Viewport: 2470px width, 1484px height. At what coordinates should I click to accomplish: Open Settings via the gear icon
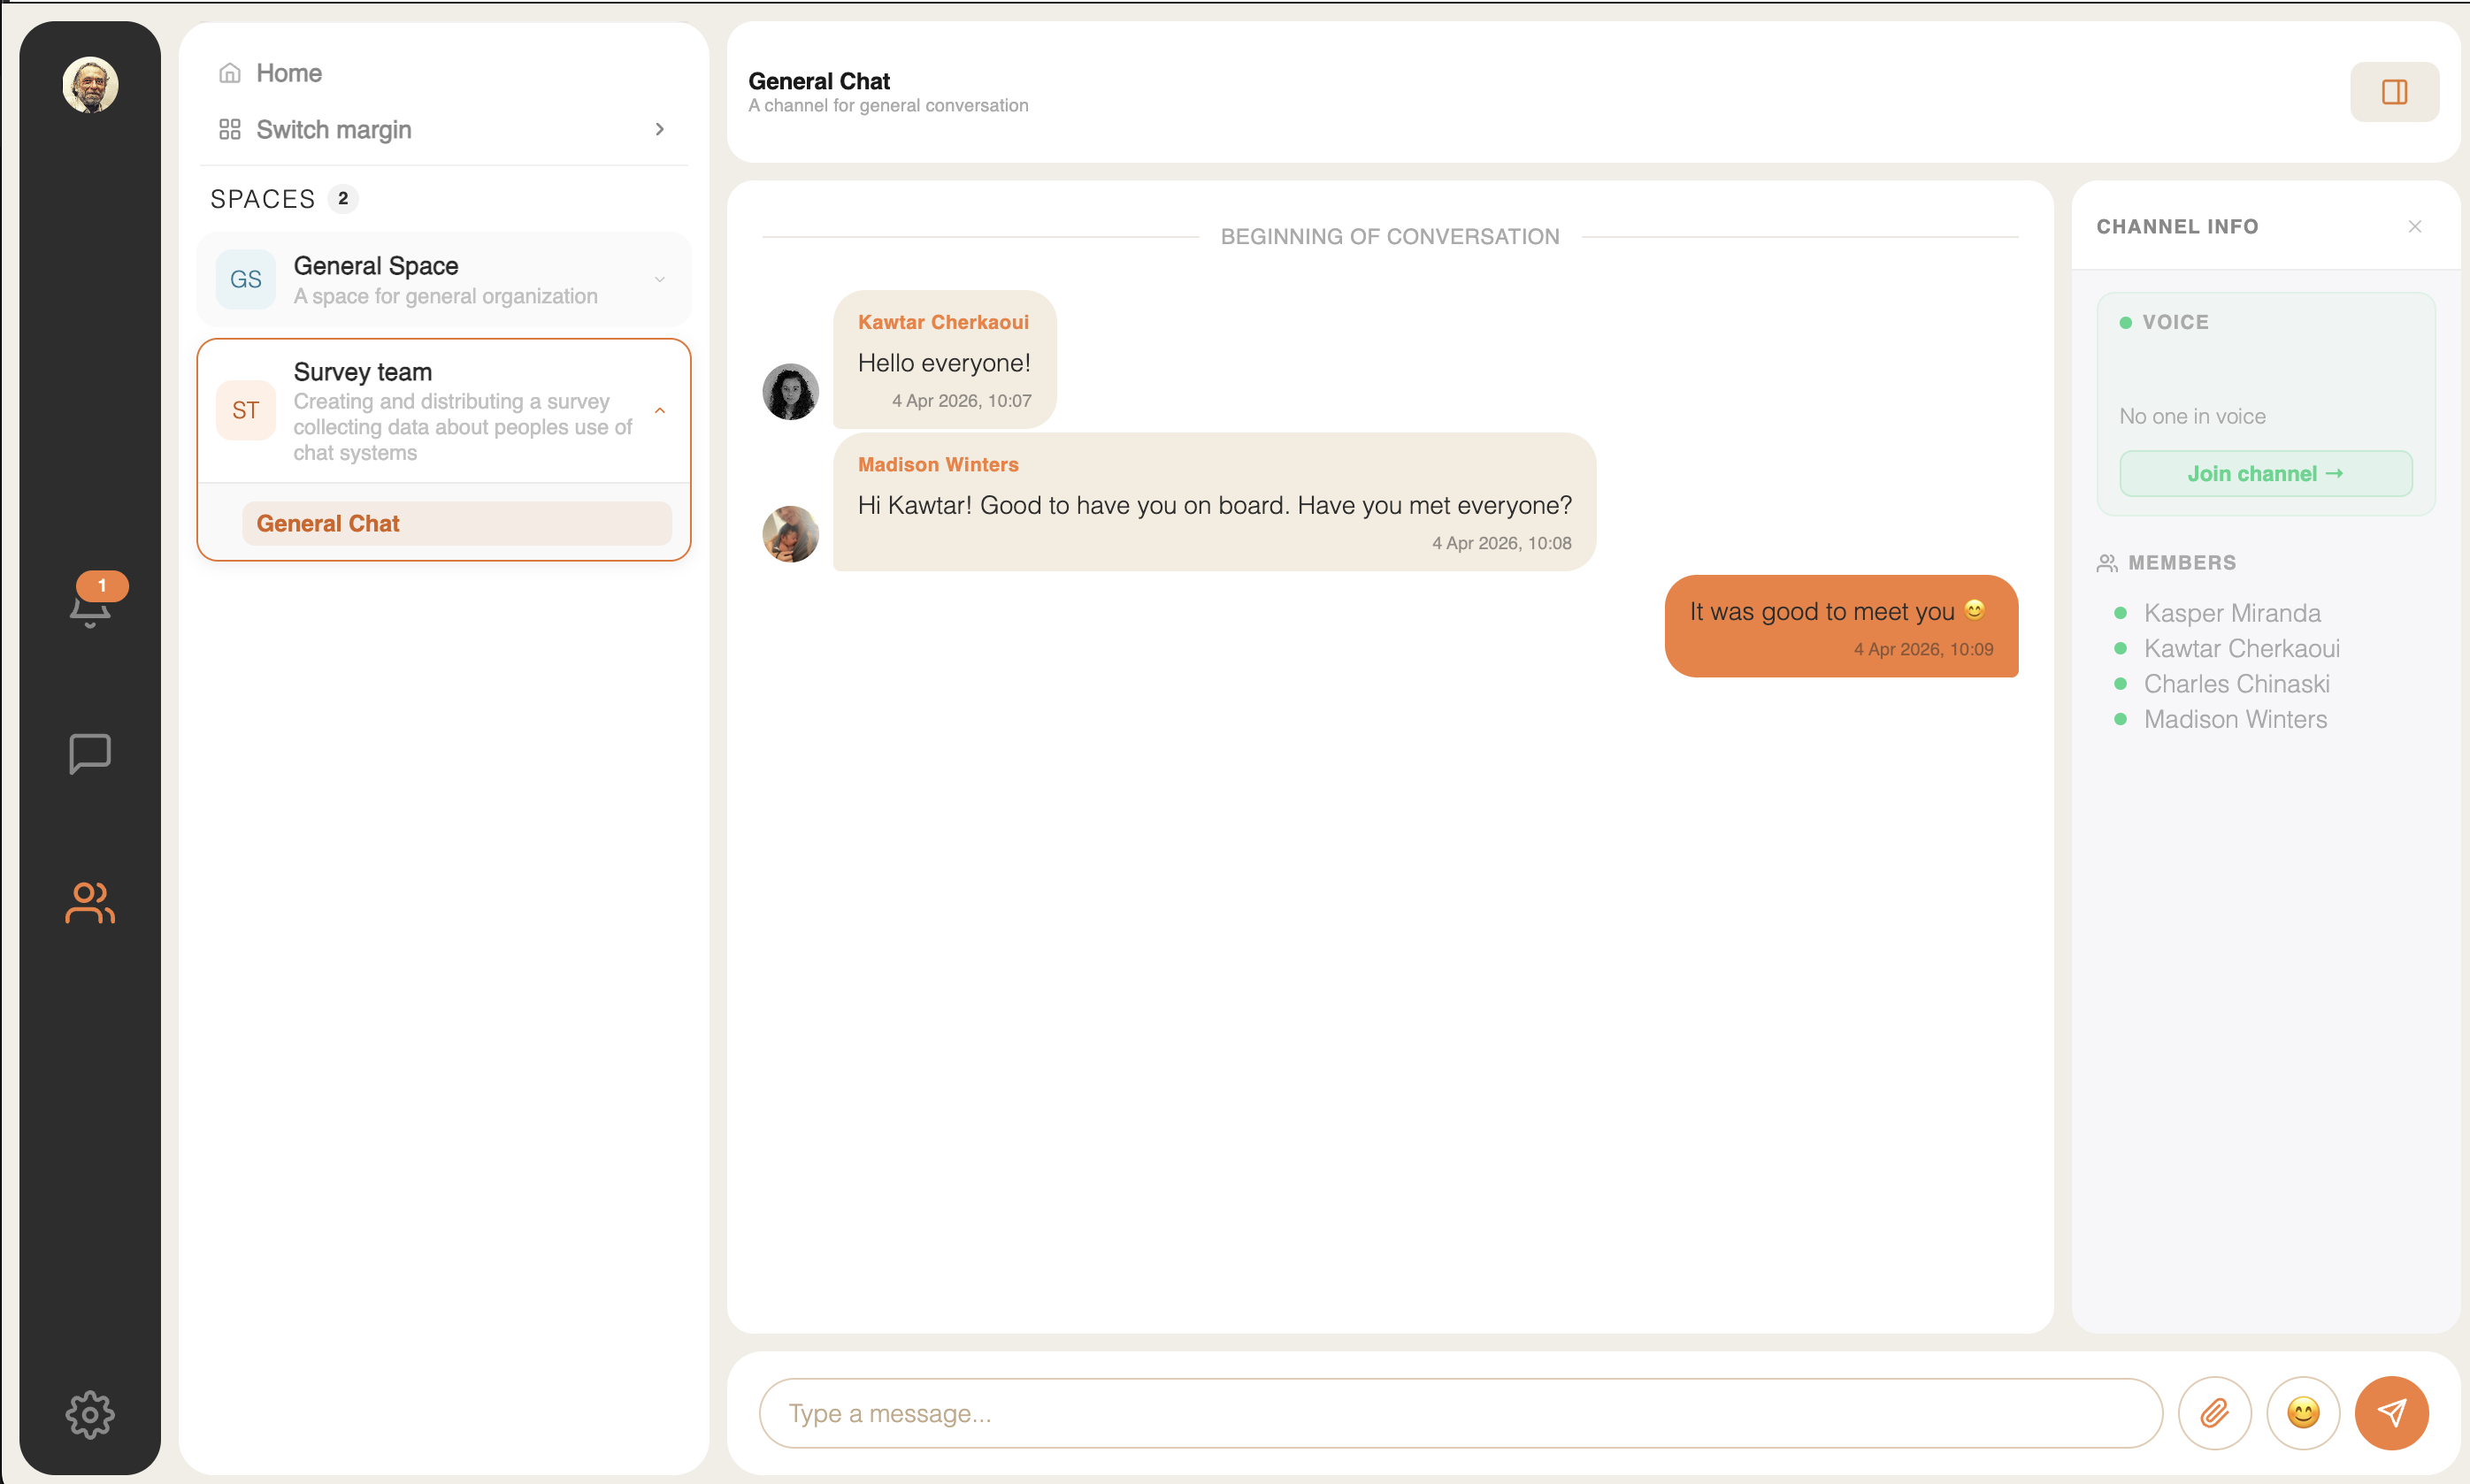[90, 1415]
